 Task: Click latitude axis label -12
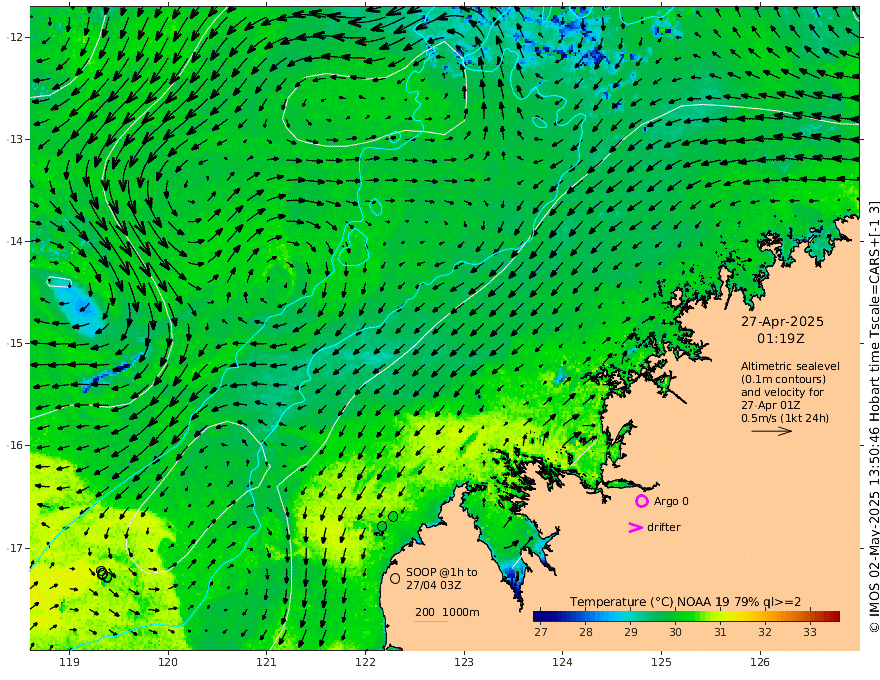pos(14,37)
